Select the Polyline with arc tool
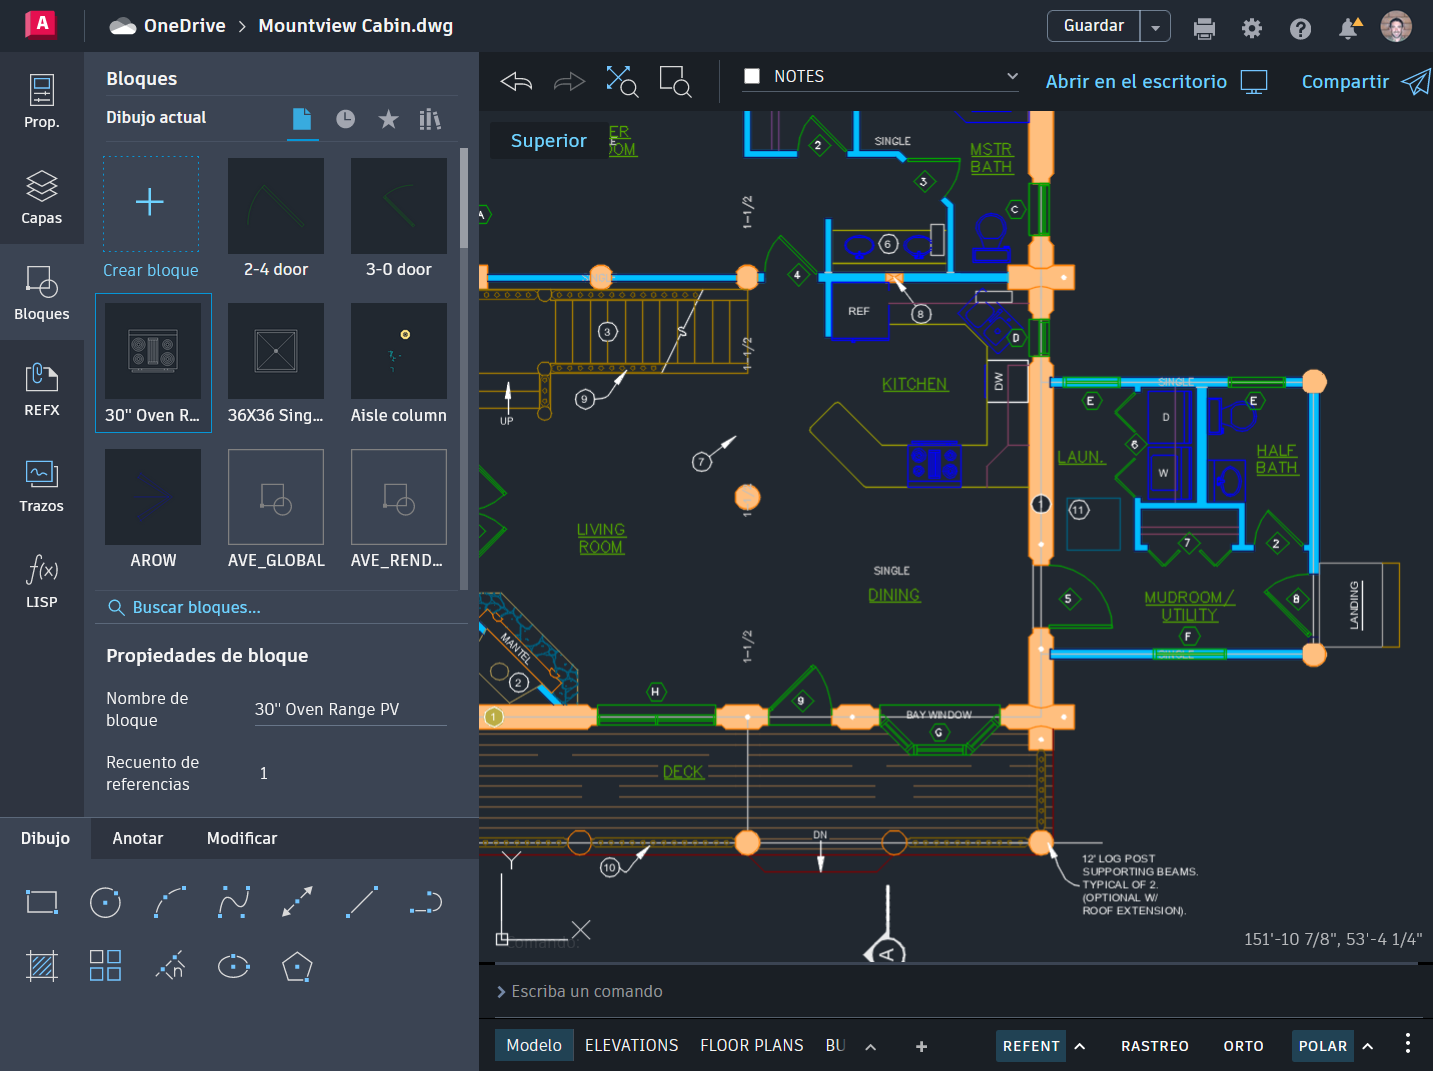Image resolution: width=1433 pixels, height=1071 pixels. (x=426, y=902)
